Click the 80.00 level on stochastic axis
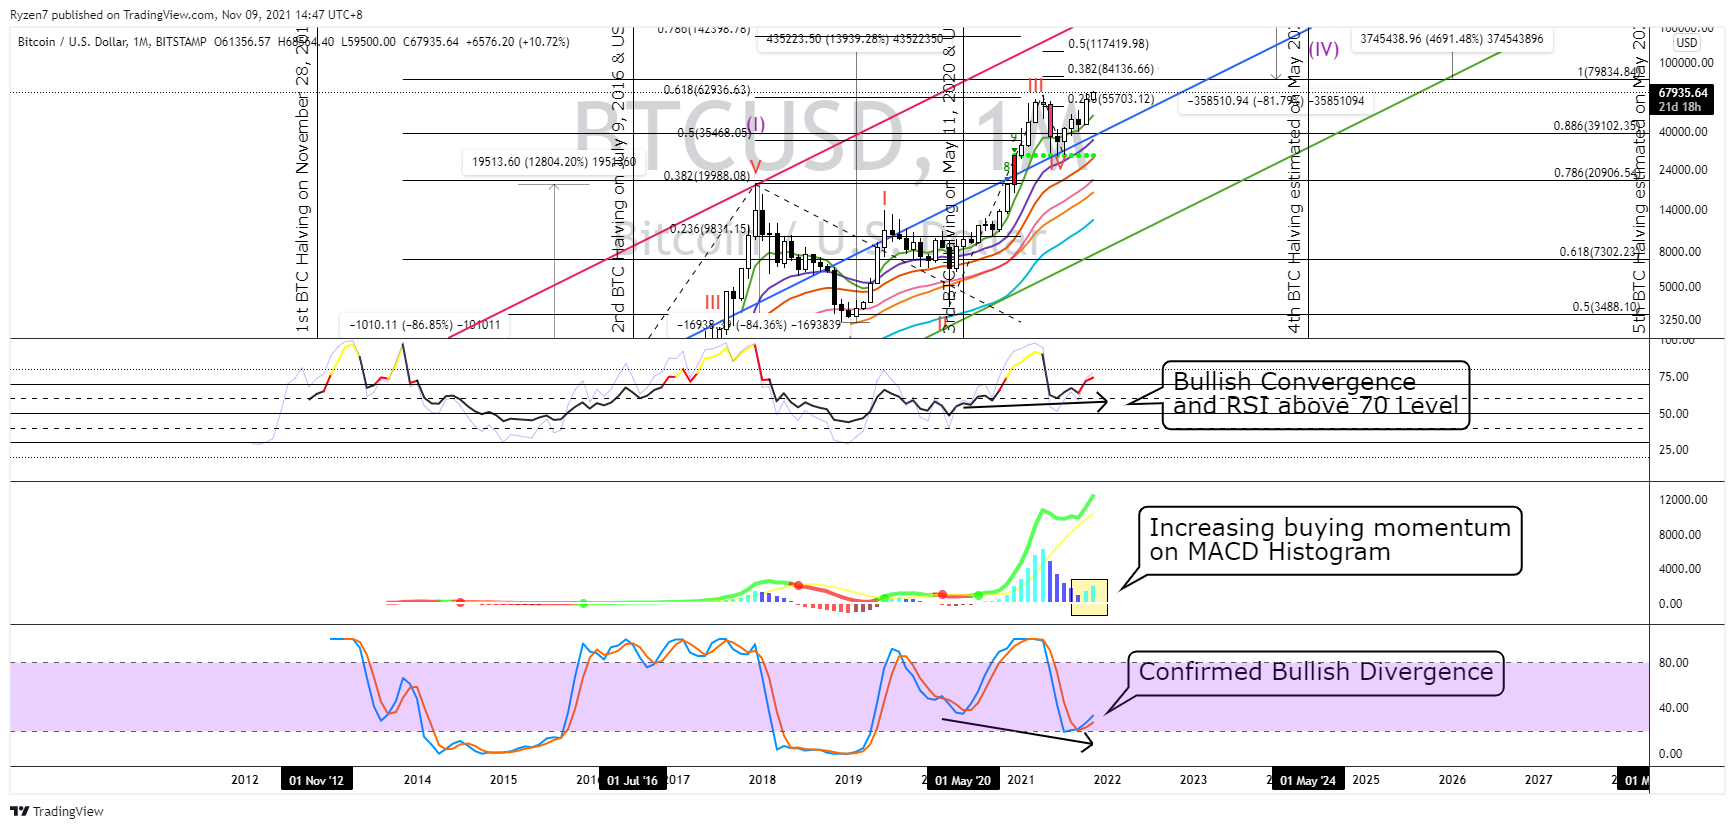 point(1674,663)
